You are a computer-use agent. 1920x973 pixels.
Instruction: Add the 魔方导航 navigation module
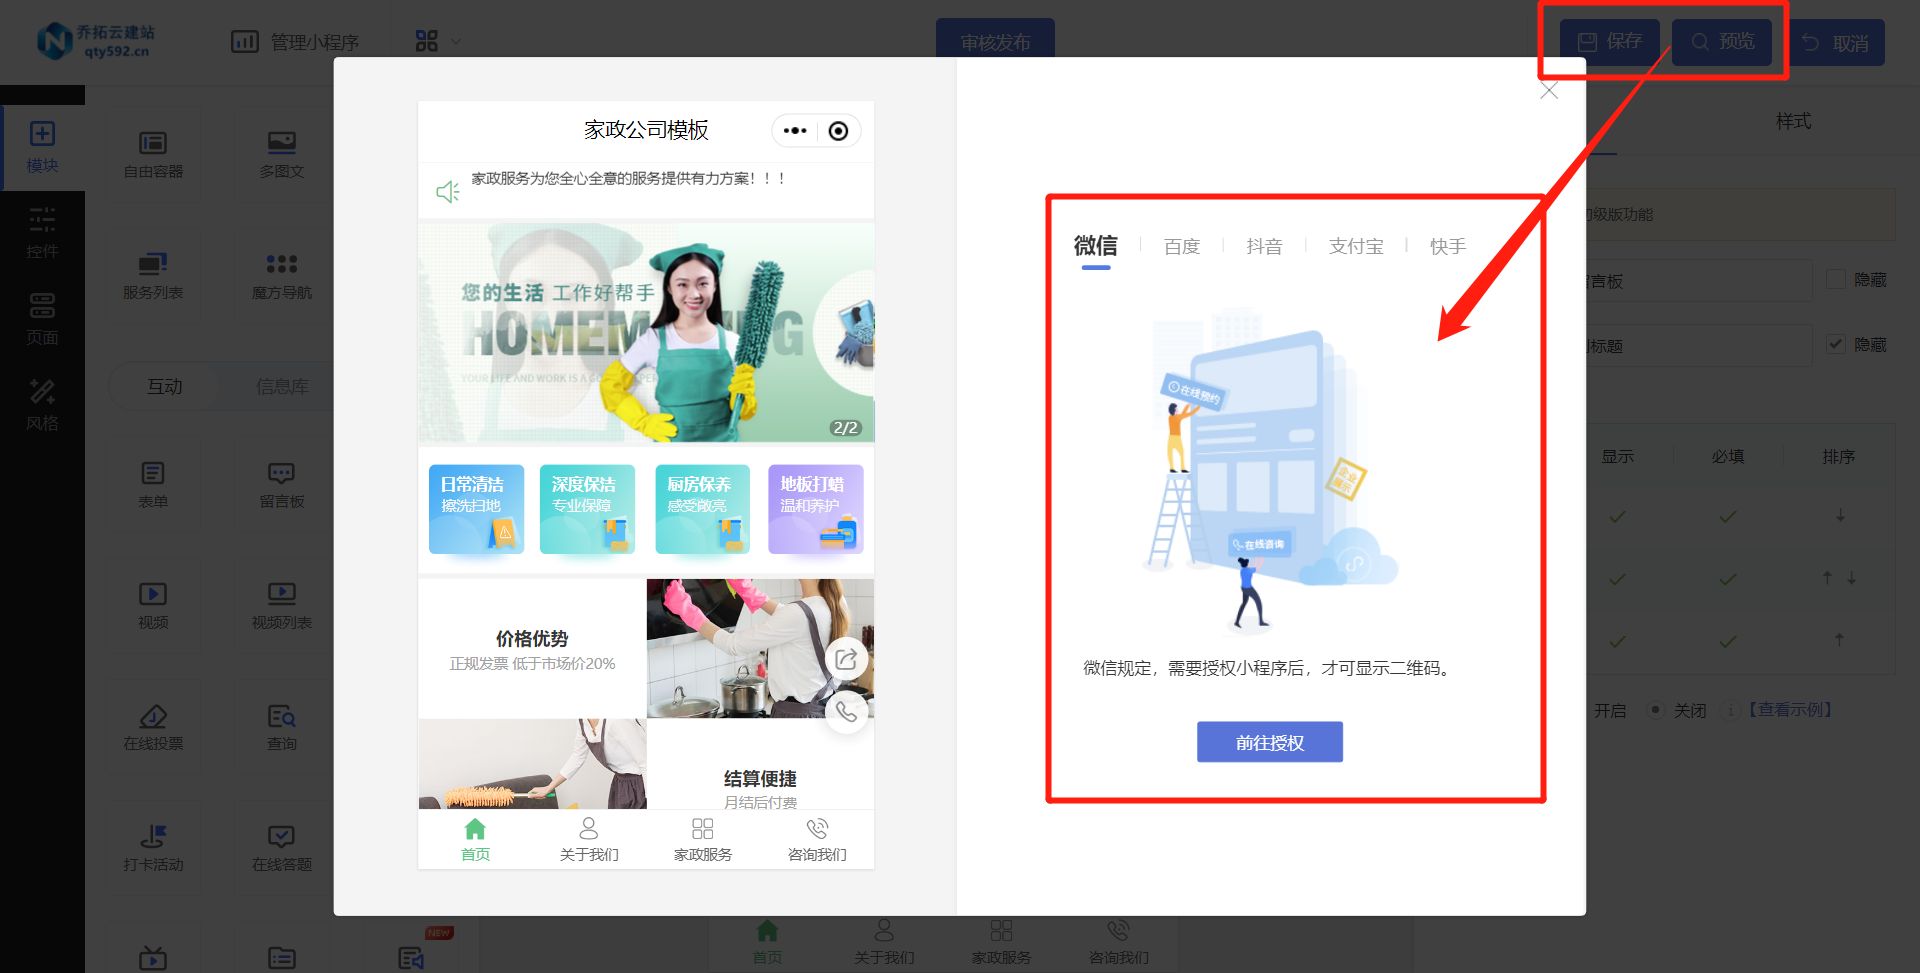coord(281,273)
